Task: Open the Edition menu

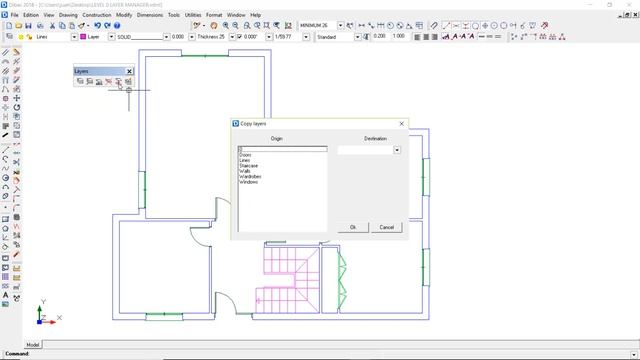Action: 31,15
